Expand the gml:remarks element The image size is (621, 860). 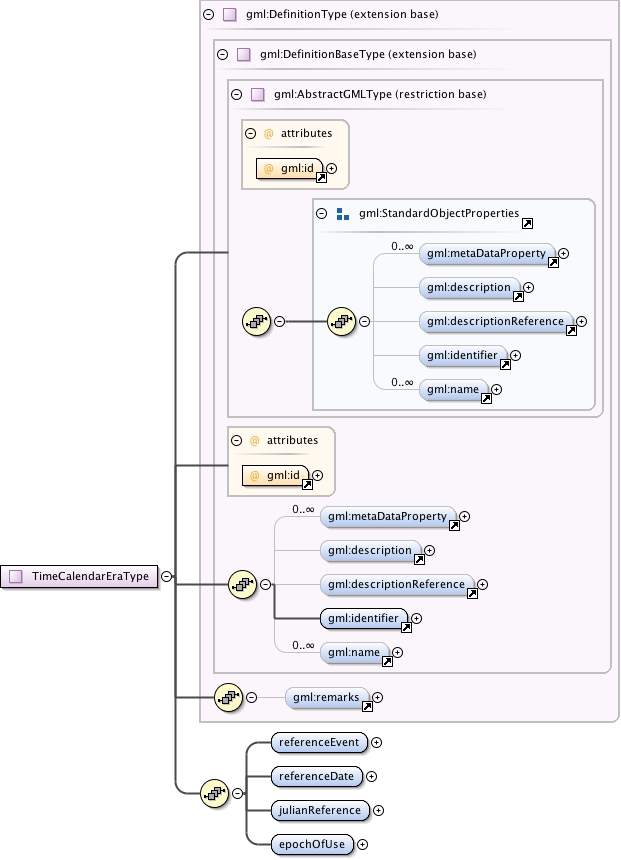(377, 698)
